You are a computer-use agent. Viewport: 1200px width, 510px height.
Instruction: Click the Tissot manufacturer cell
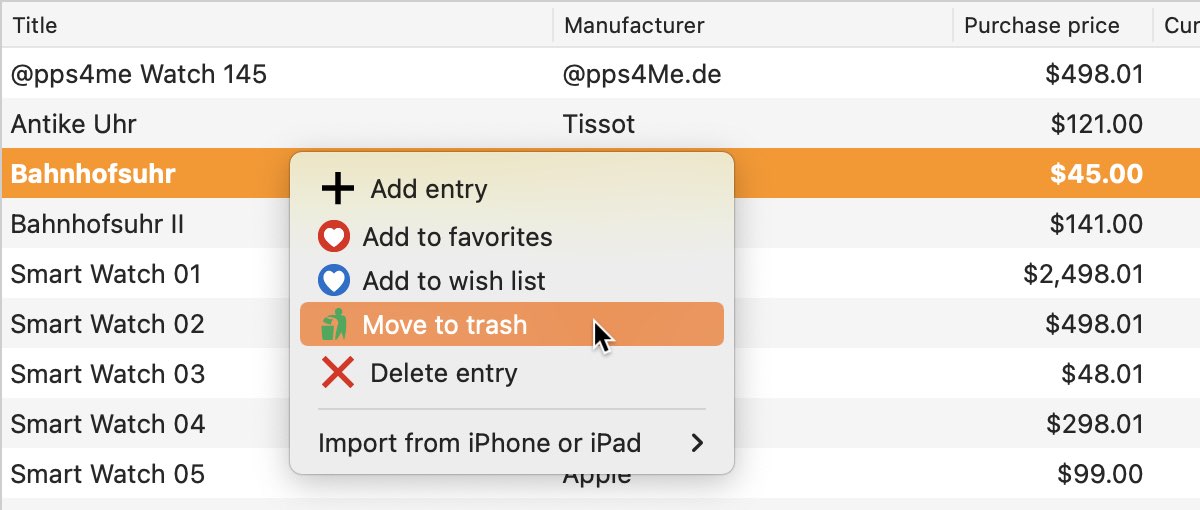pyautogui.click(x=599, y=124)
